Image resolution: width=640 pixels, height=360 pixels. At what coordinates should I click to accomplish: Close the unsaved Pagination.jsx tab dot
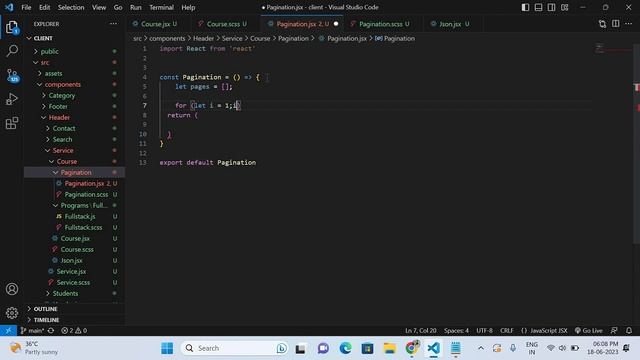(x=336, y=24)
